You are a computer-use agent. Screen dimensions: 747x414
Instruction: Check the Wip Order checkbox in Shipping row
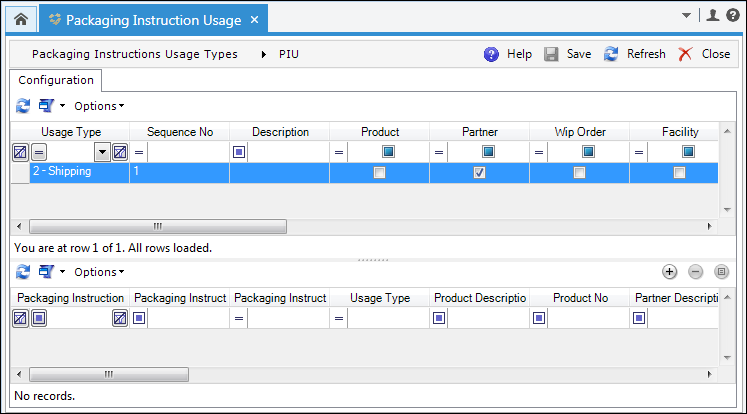580,172
